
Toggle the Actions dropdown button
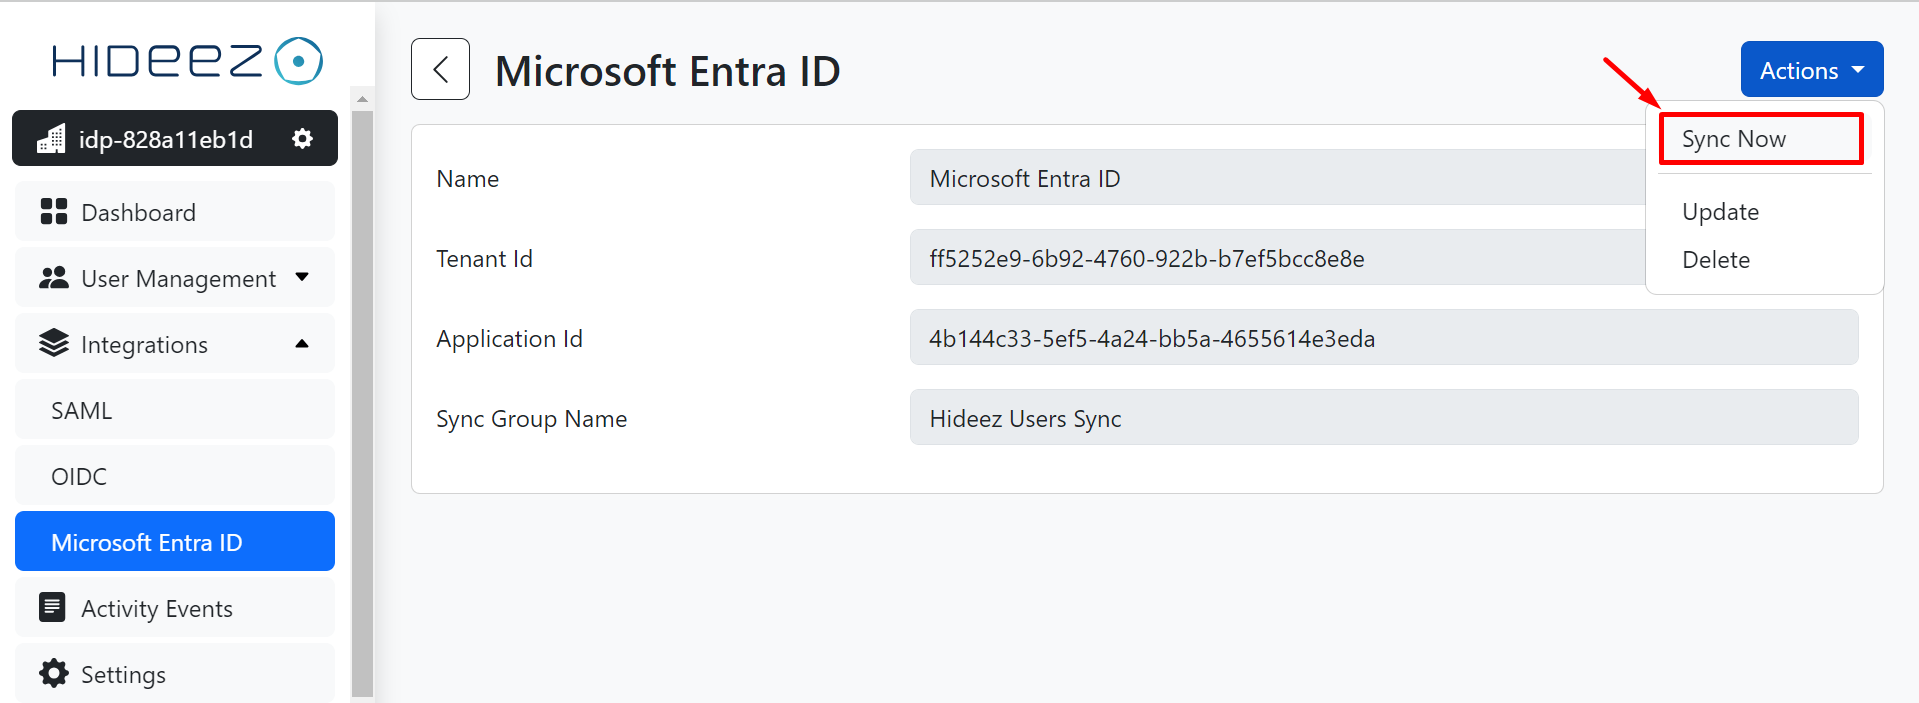pyautogui.click(x=1811, y=70)
